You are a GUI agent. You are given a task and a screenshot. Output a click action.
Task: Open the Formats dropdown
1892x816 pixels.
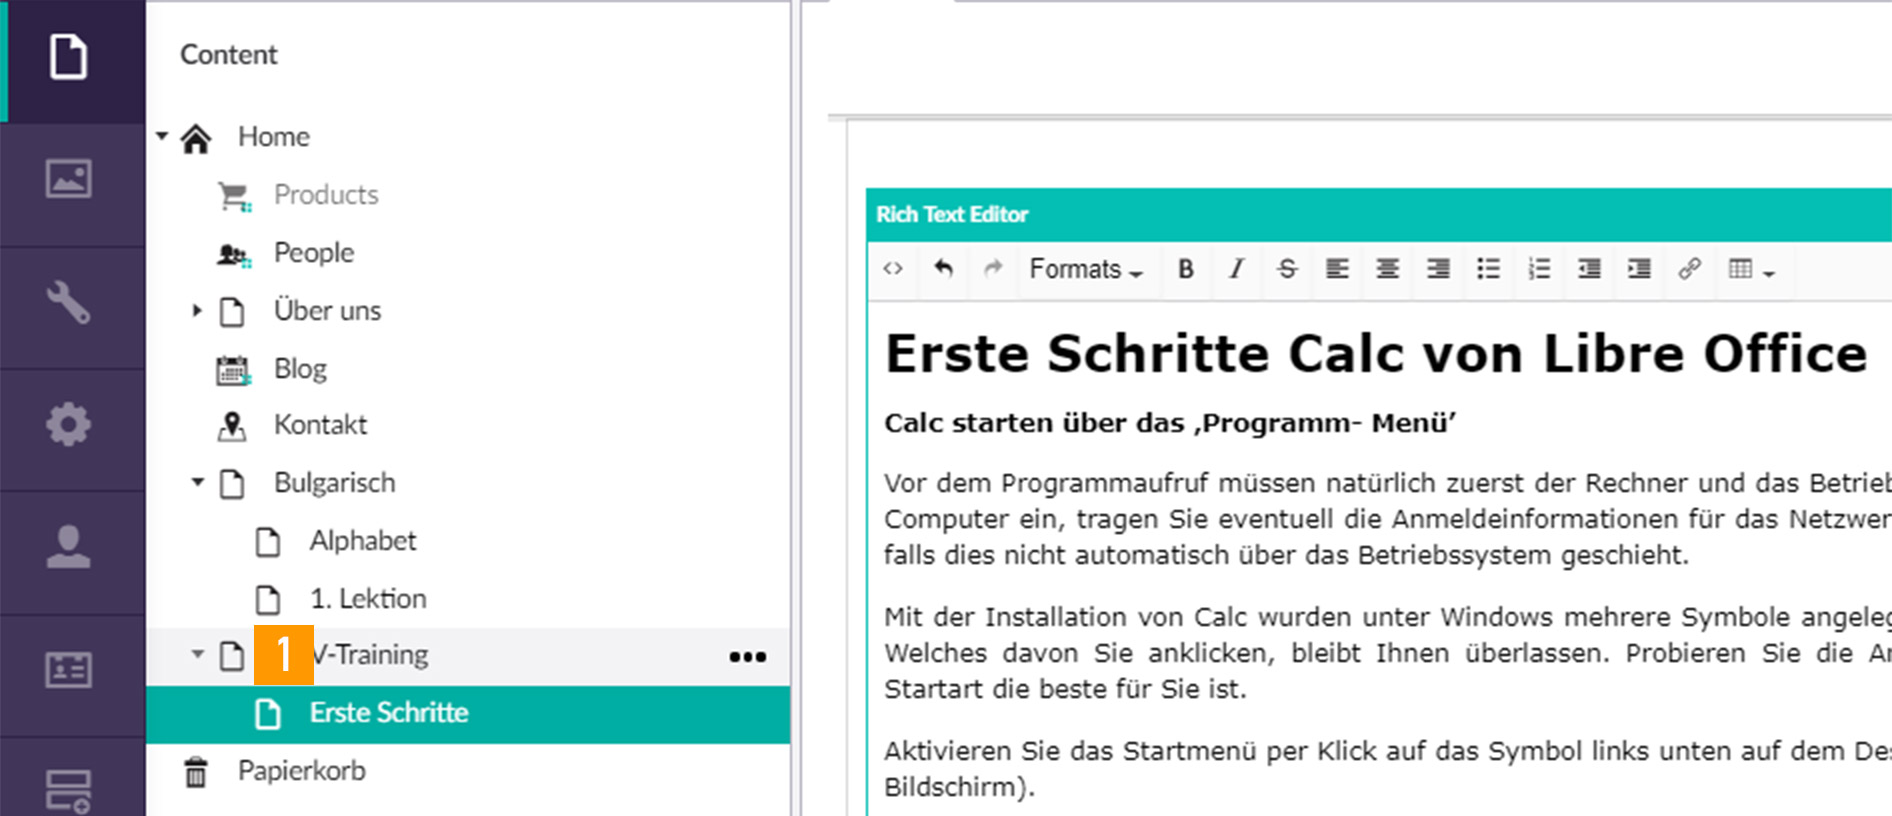tap(1086, 269)
